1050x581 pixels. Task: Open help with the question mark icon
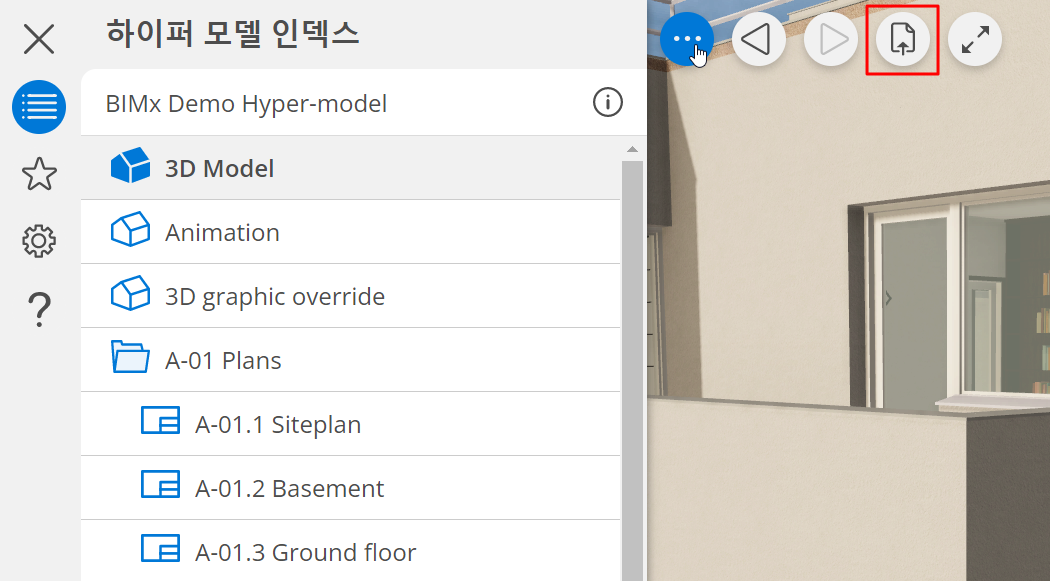tap(39, 309)
